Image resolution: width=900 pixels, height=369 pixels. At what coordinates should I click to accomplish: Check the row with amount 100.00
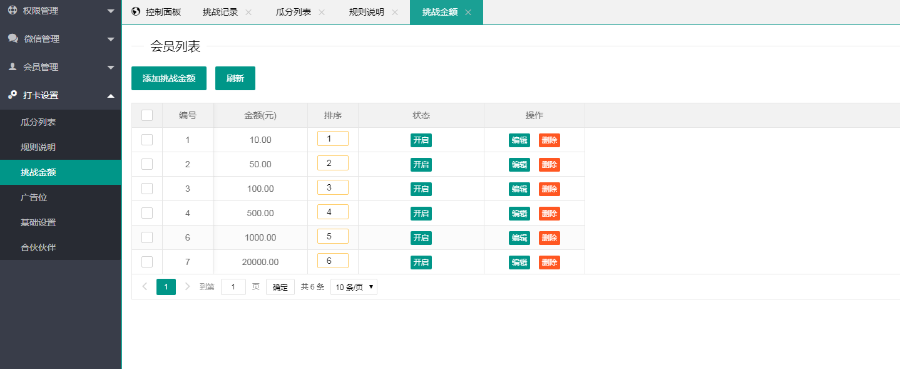[147, 188]
